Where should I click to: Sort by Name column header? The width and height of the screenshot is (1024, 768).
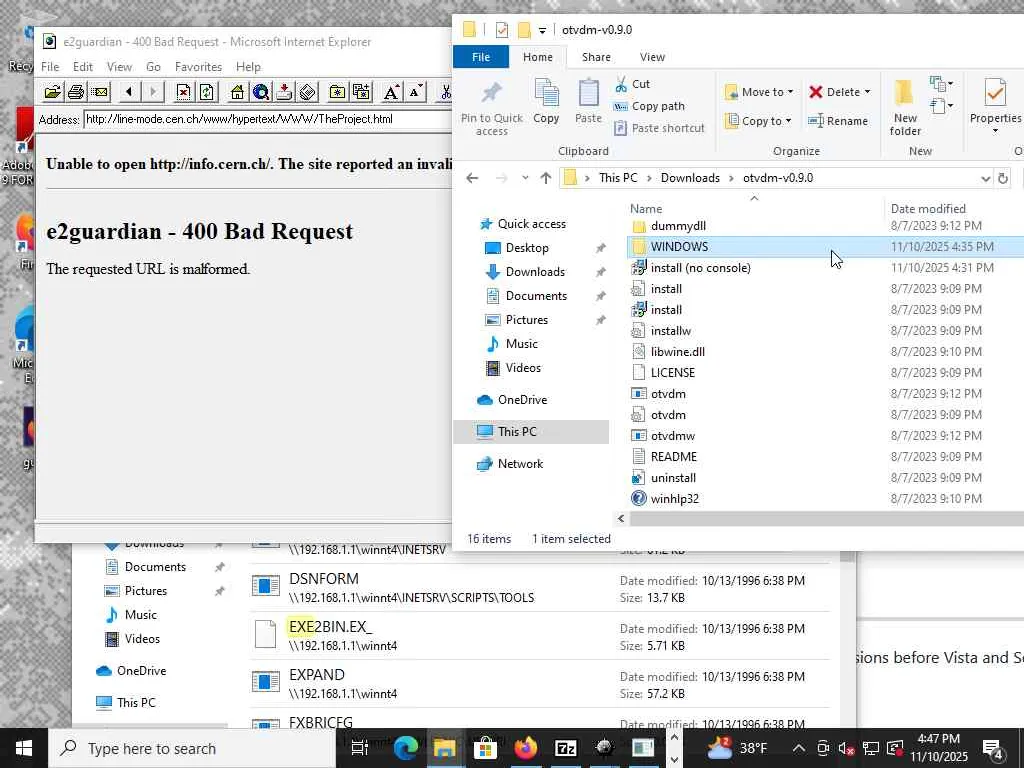point(645,209)
